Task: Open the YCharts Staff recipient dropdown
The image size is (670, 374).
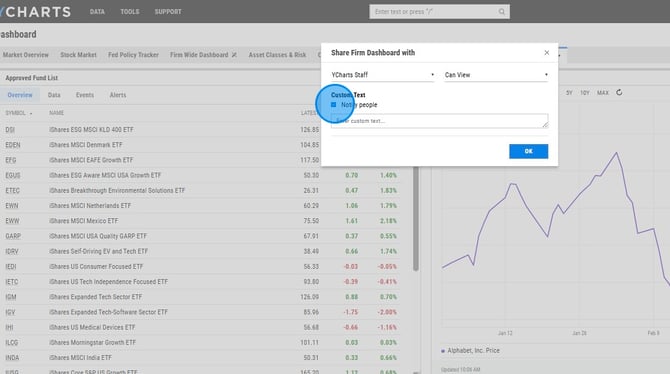Action: pyautogui.click(x=383, y=75)
